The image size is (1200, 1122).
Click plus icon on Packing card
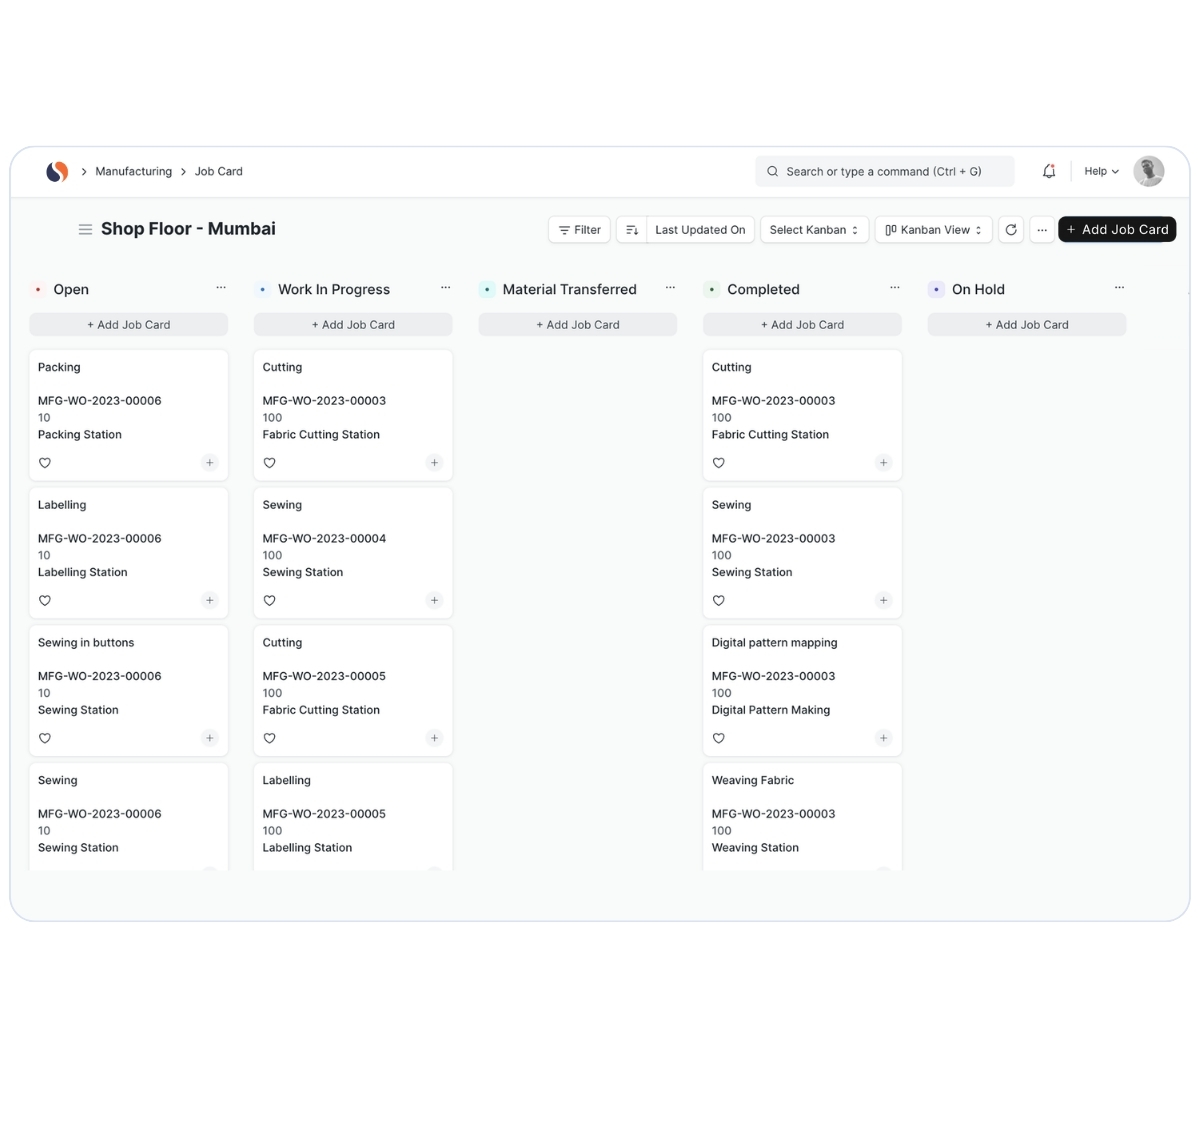209,463
